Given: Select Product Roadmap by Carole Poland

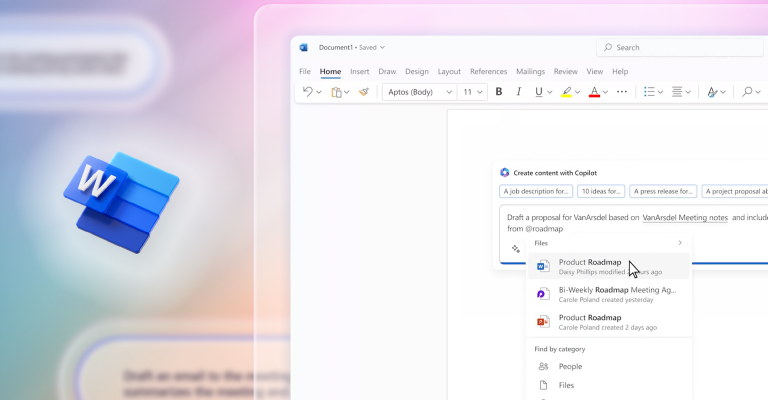Looking at the screenshot, I should coord(609,322).
